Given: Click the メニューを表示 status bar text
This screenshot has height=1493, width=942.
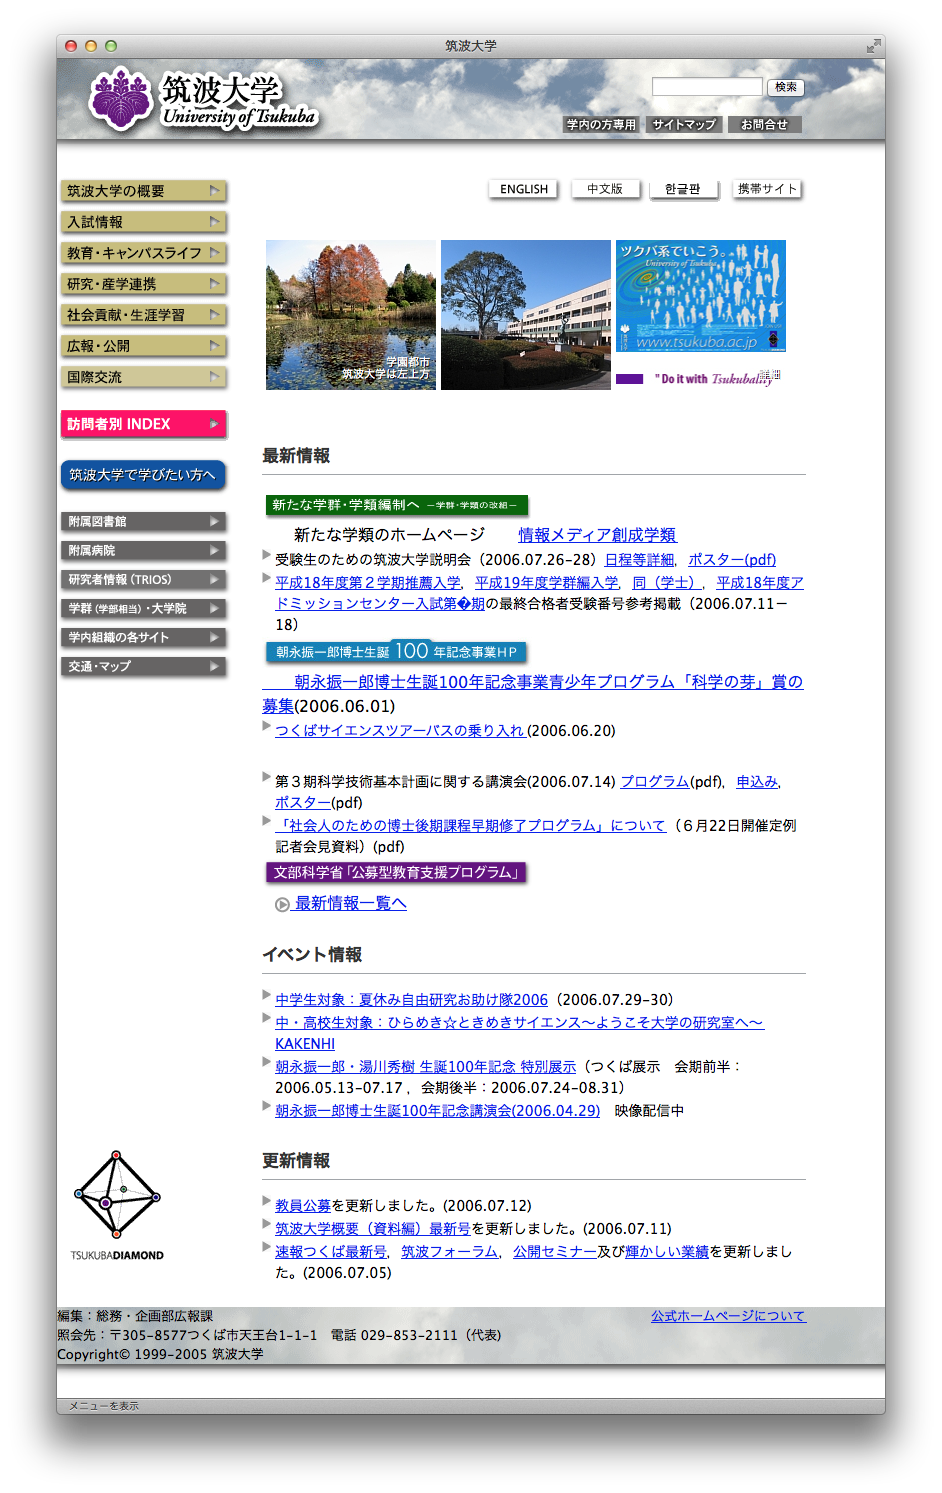Looking at the screenshot, I should 104,1406.
